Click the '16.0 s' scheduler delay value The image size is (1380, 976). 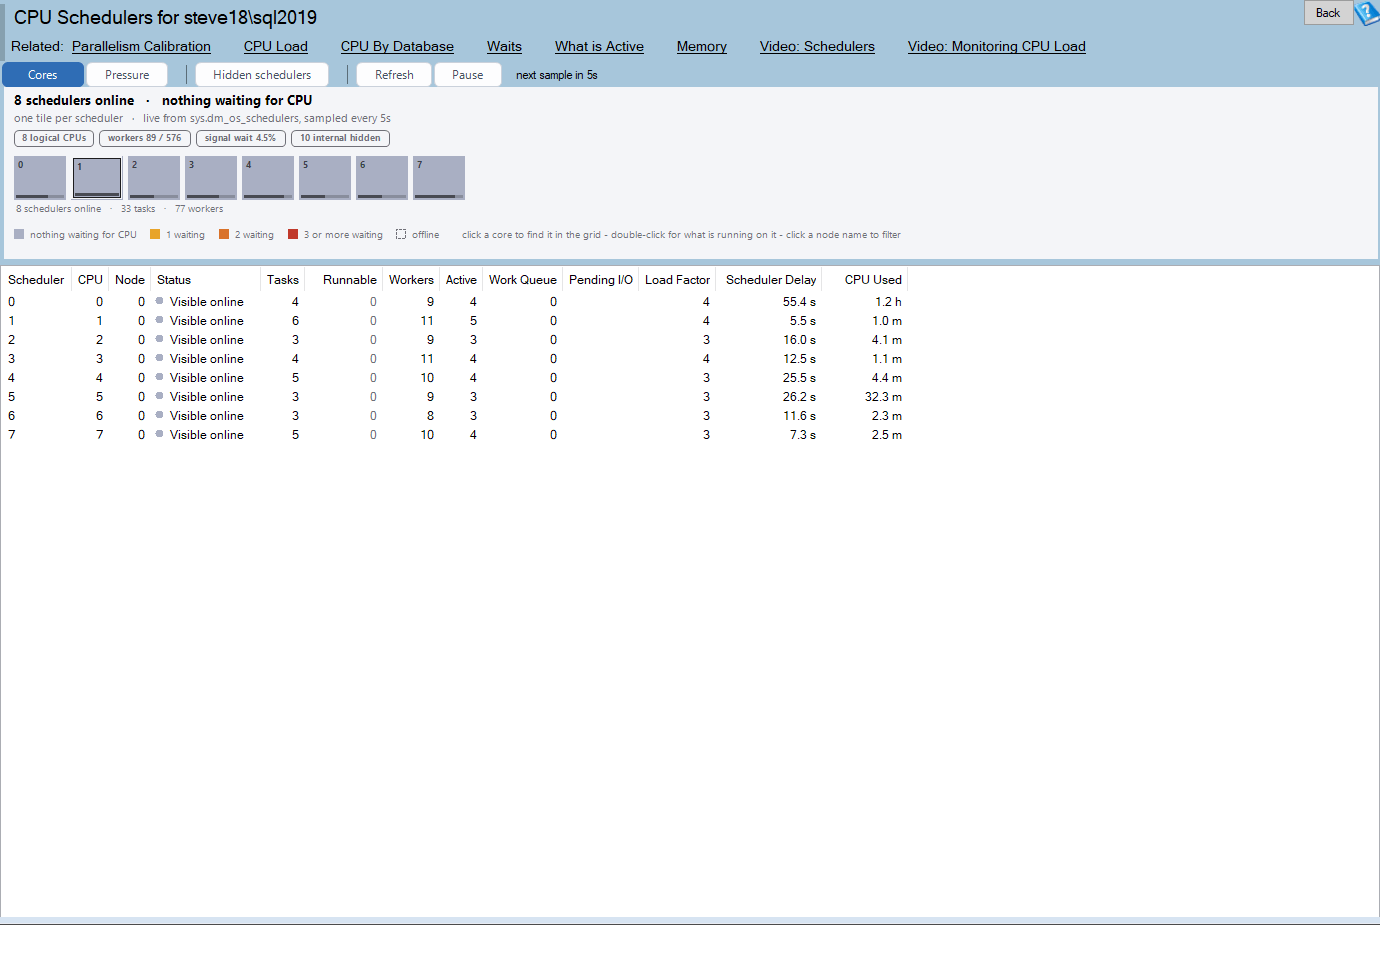tap(799, 340)
